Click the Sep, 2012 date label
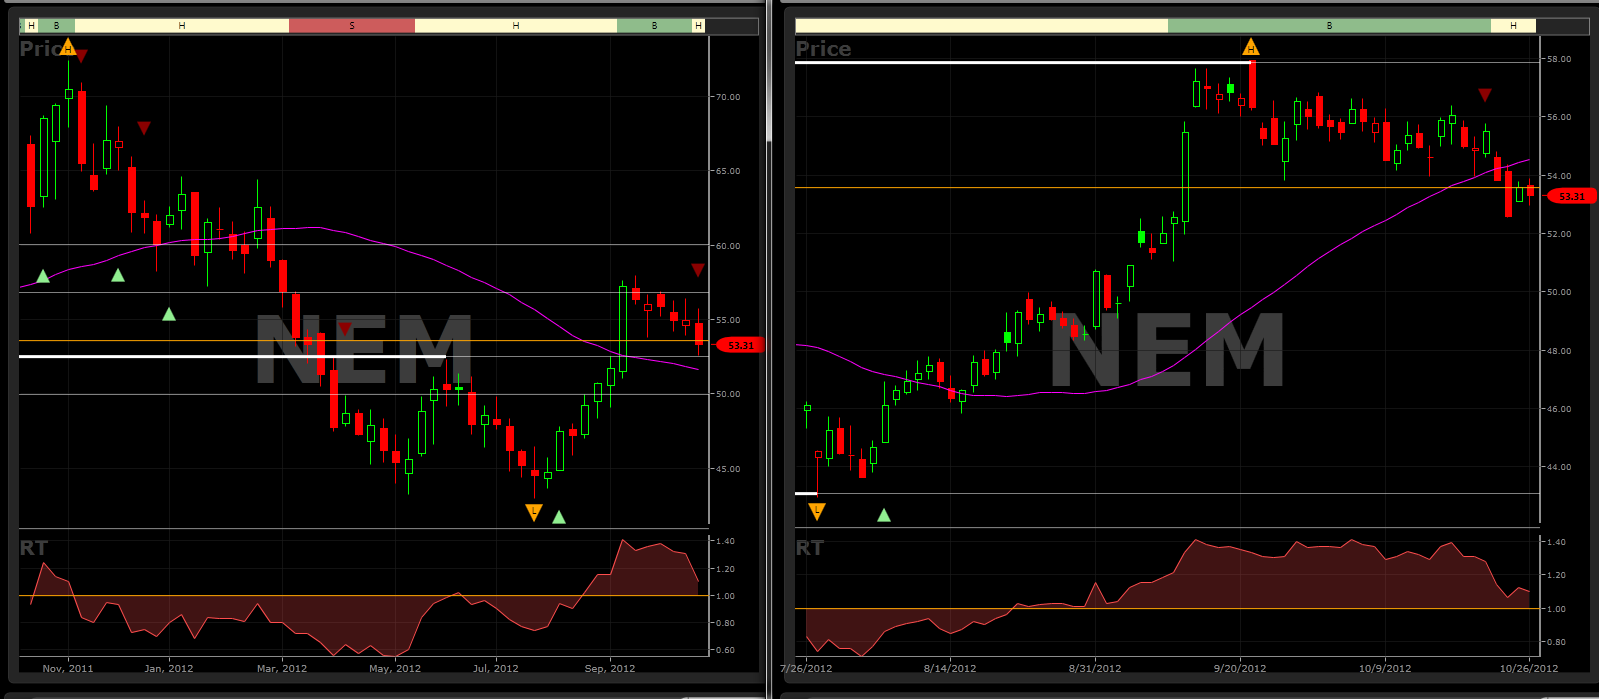Viewport: 1599px width, 699px height. tap(610, 668)
